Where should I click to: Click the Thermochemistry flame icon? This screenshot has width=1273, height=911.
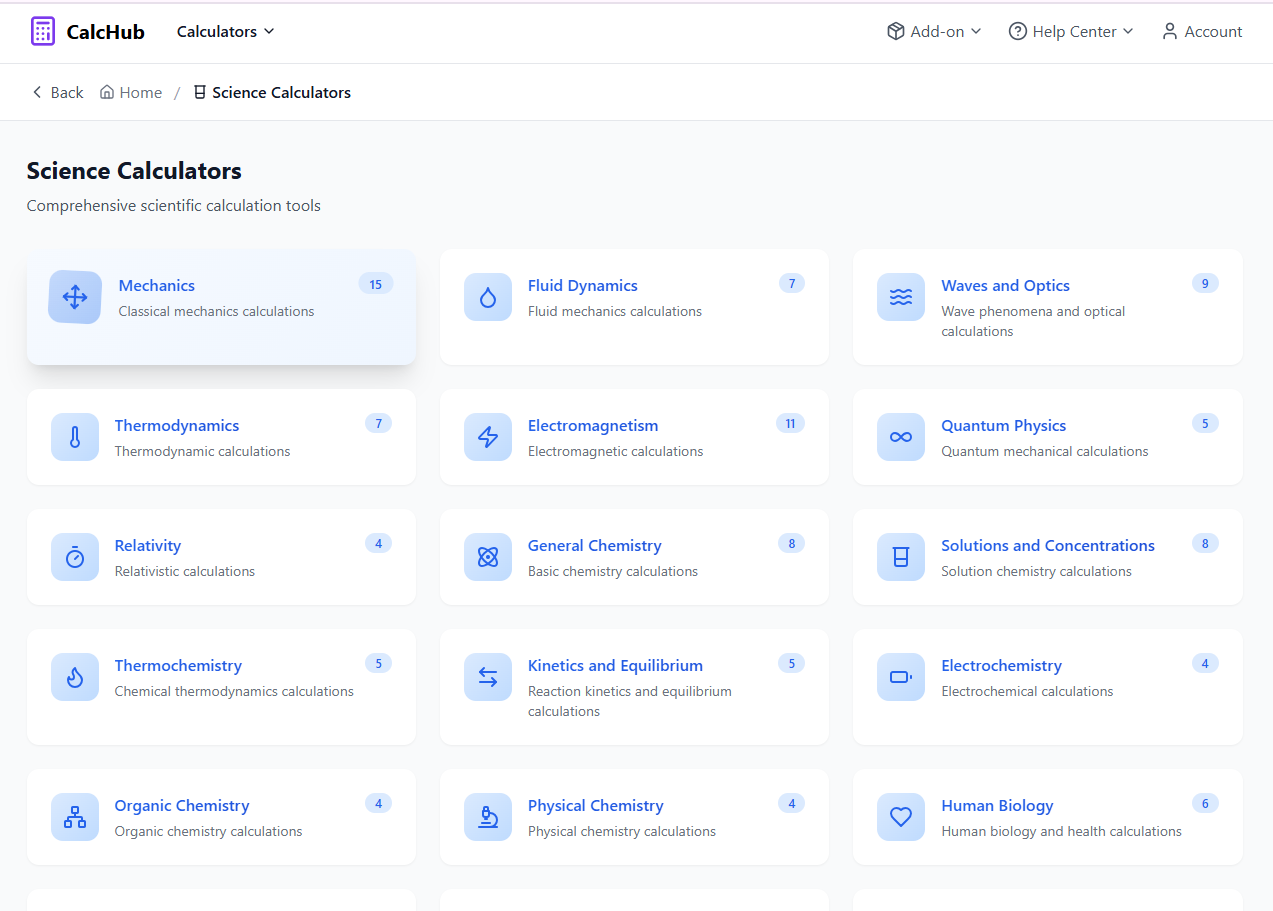coord(75,677)
